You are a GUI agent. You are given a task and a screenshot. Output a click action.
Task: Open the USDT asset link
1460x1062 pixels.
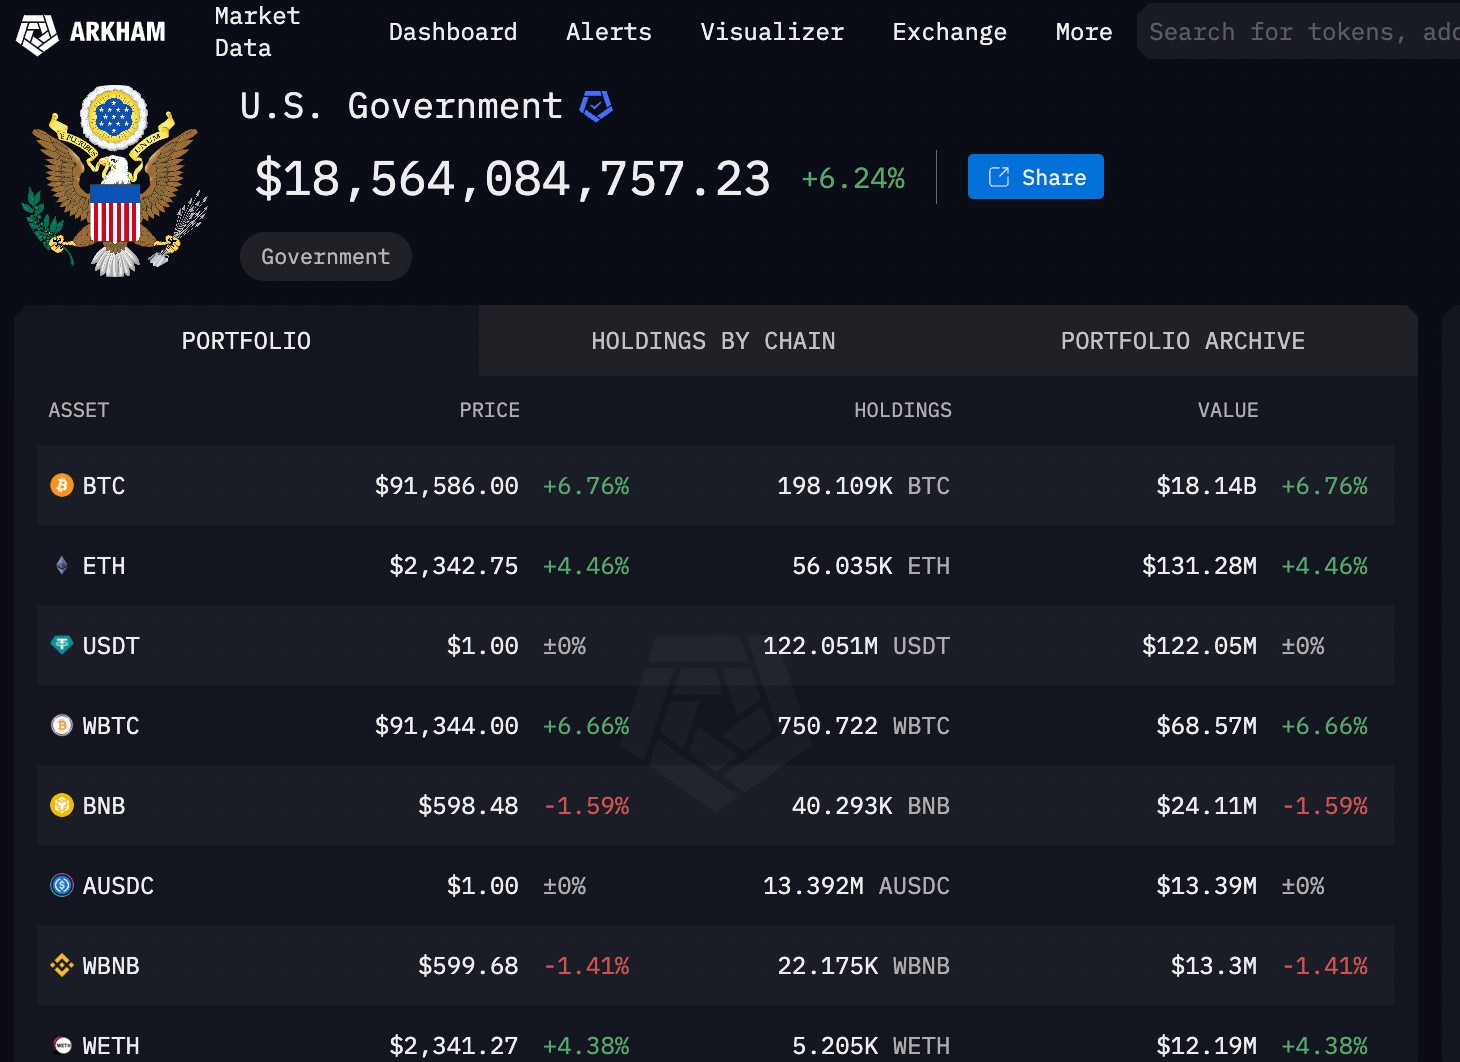click(111, 646)
